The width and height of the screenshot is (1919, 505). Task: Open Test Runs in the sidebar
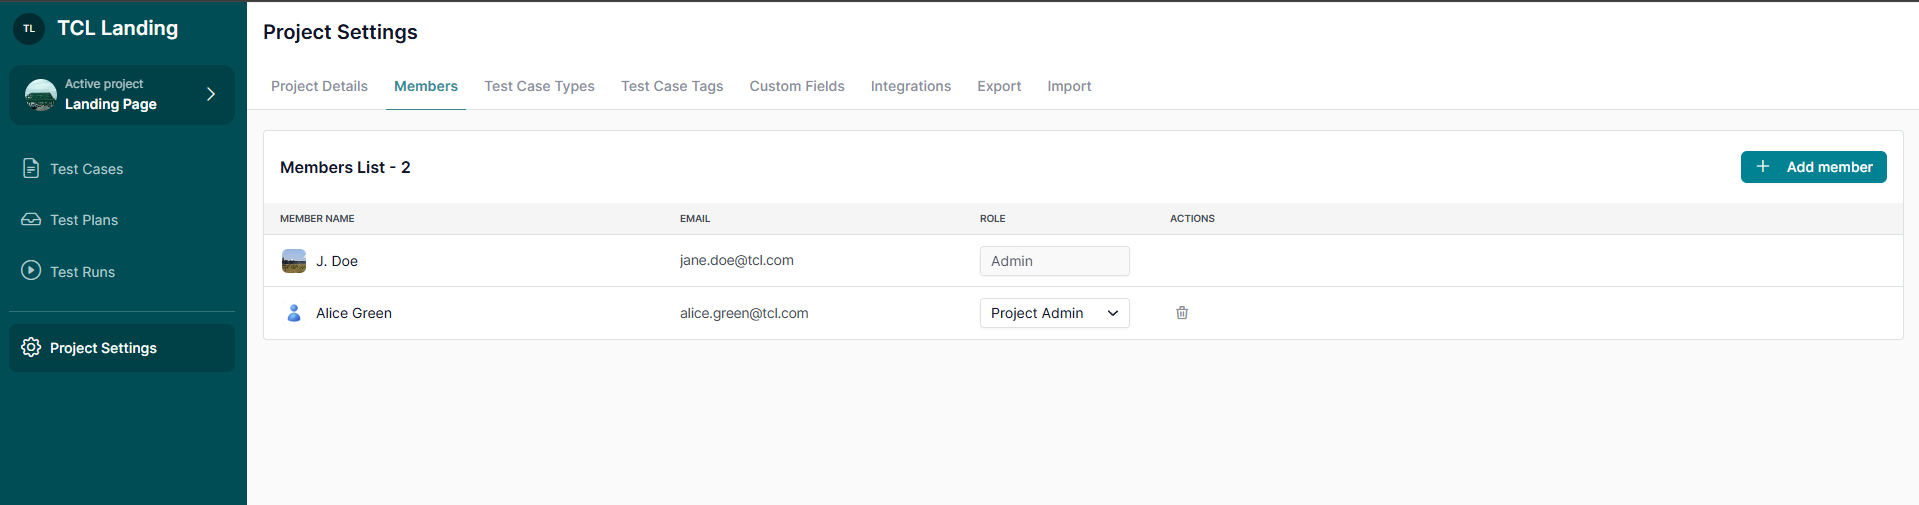[x=122, y=271]
